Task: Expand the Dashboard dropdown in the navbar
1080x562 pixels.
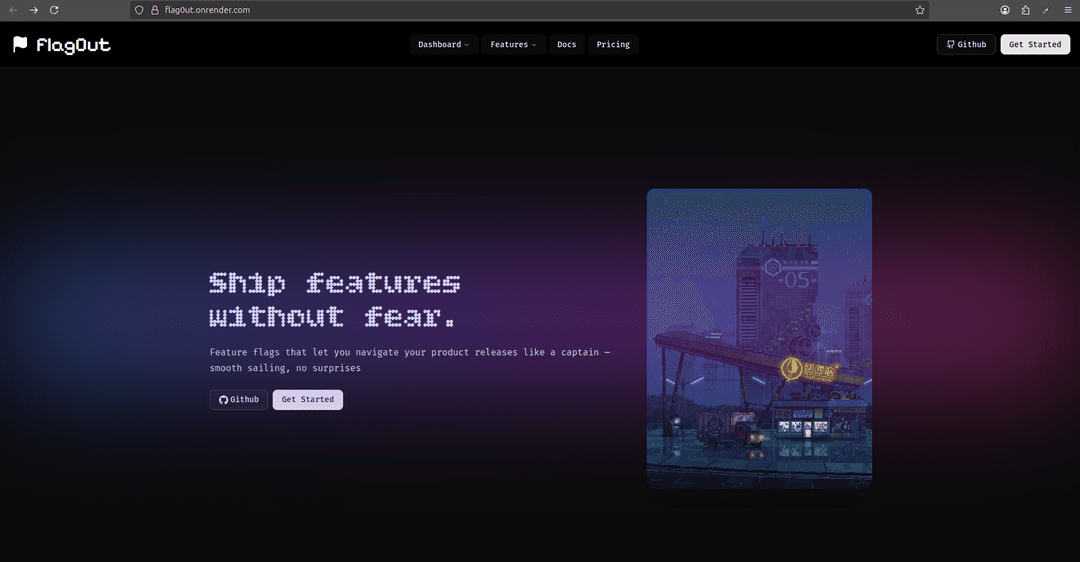Action: pos(443,44)
